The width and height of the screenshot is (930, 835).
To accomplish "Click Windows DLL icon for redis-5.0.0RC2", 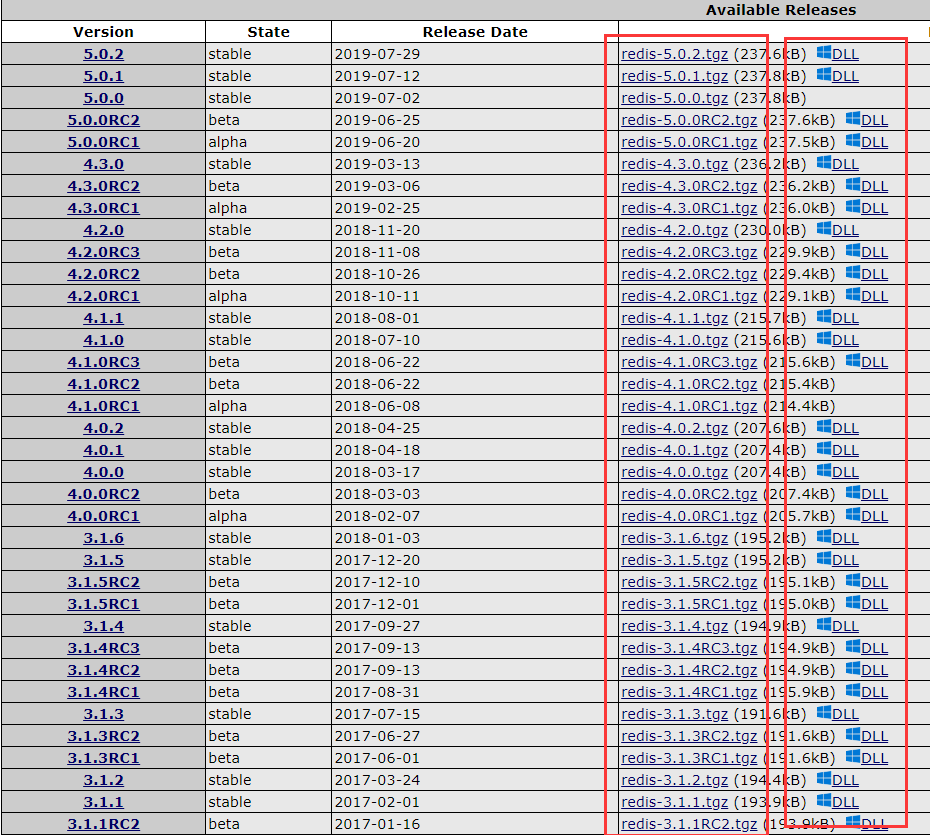I will (853, 118).
